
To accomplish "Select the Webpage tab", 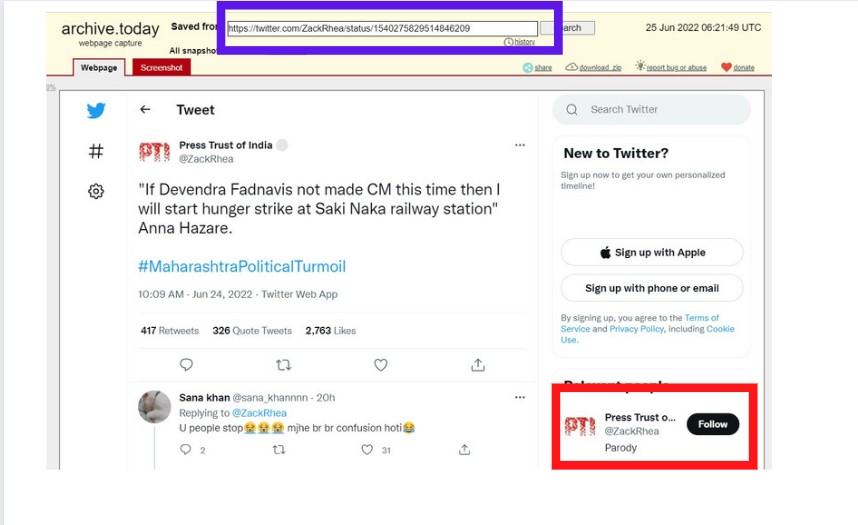I will coord(98,67).
